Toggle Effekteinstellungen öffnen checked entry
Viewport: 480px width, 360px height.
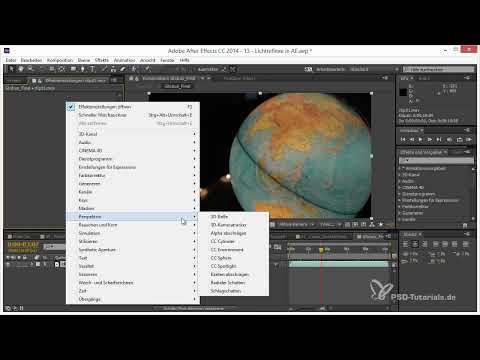132,107
